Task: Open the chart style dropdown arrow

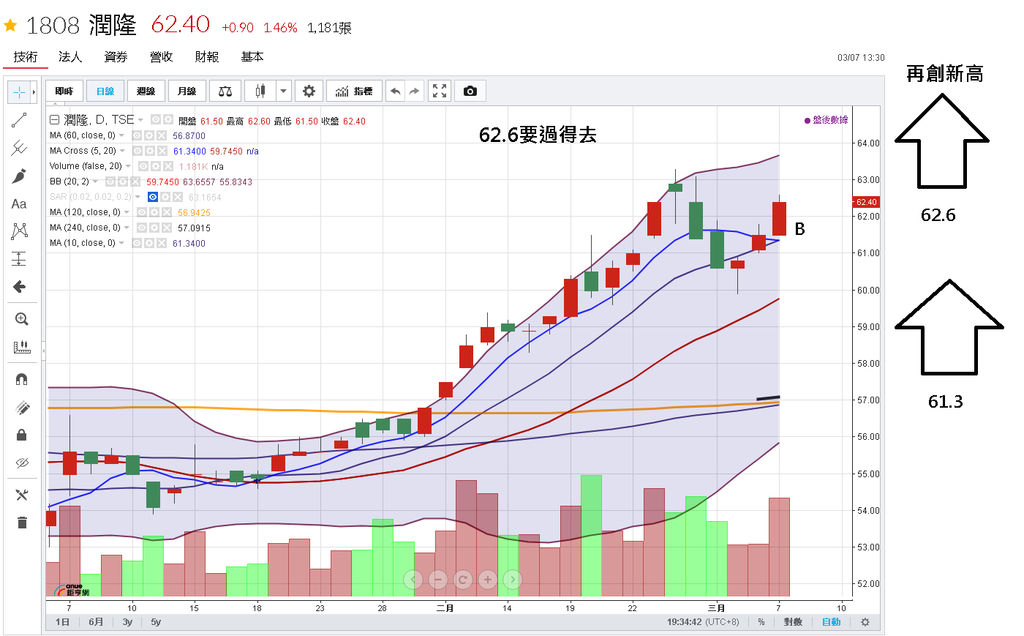Action: pyautogui.click(x=283, y=91)
